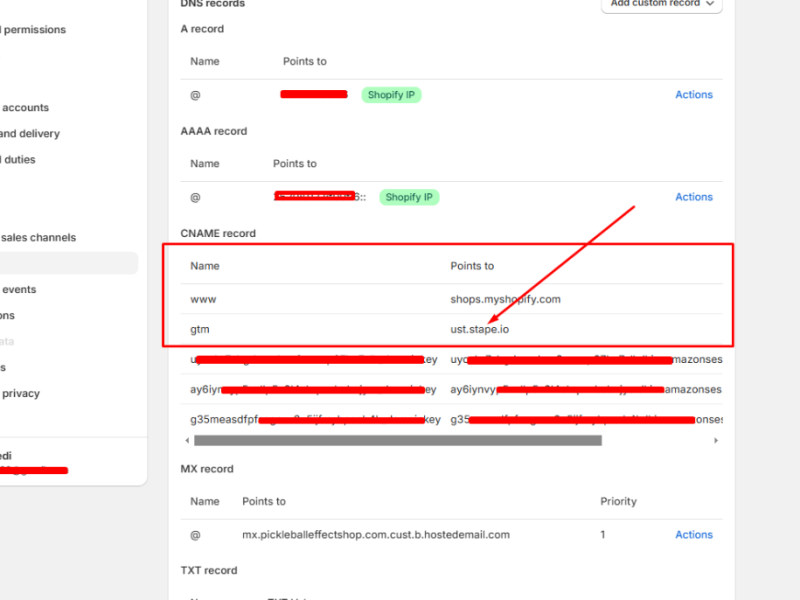Click the Name header in CNAME table

pos(205,266)
